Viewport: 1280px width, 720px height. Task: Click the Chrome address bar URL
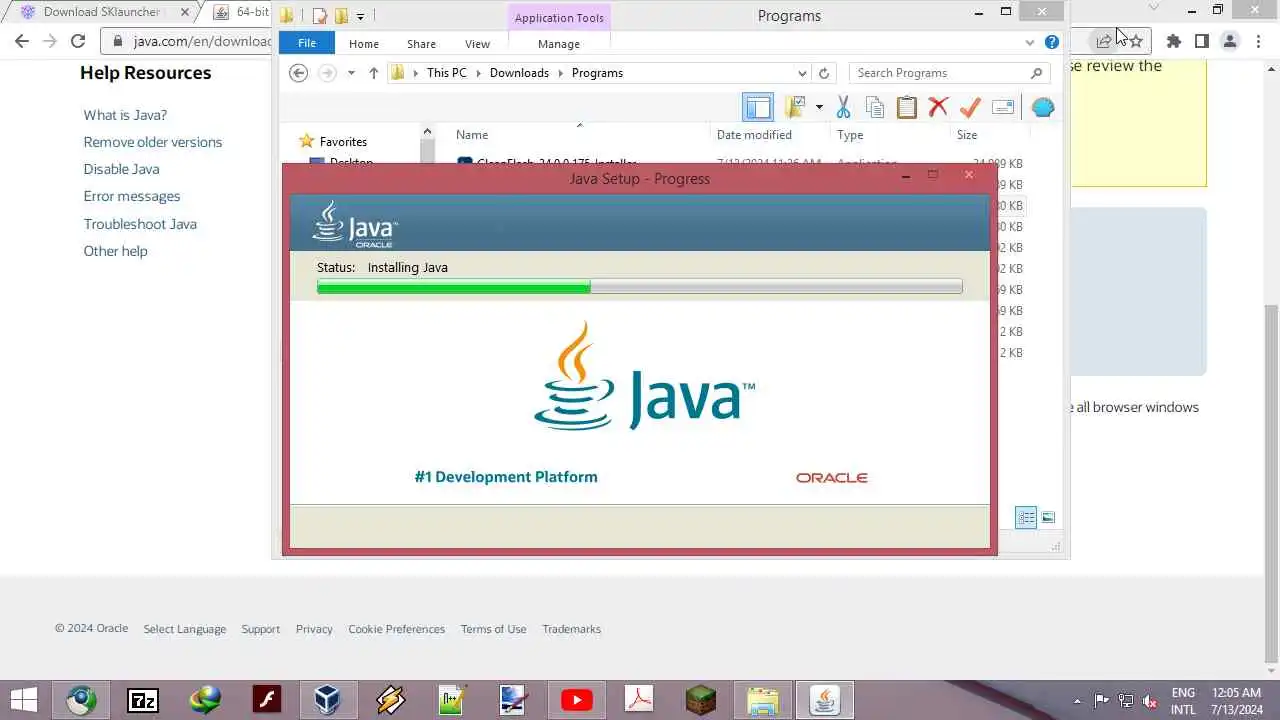[x=203, y=41]
